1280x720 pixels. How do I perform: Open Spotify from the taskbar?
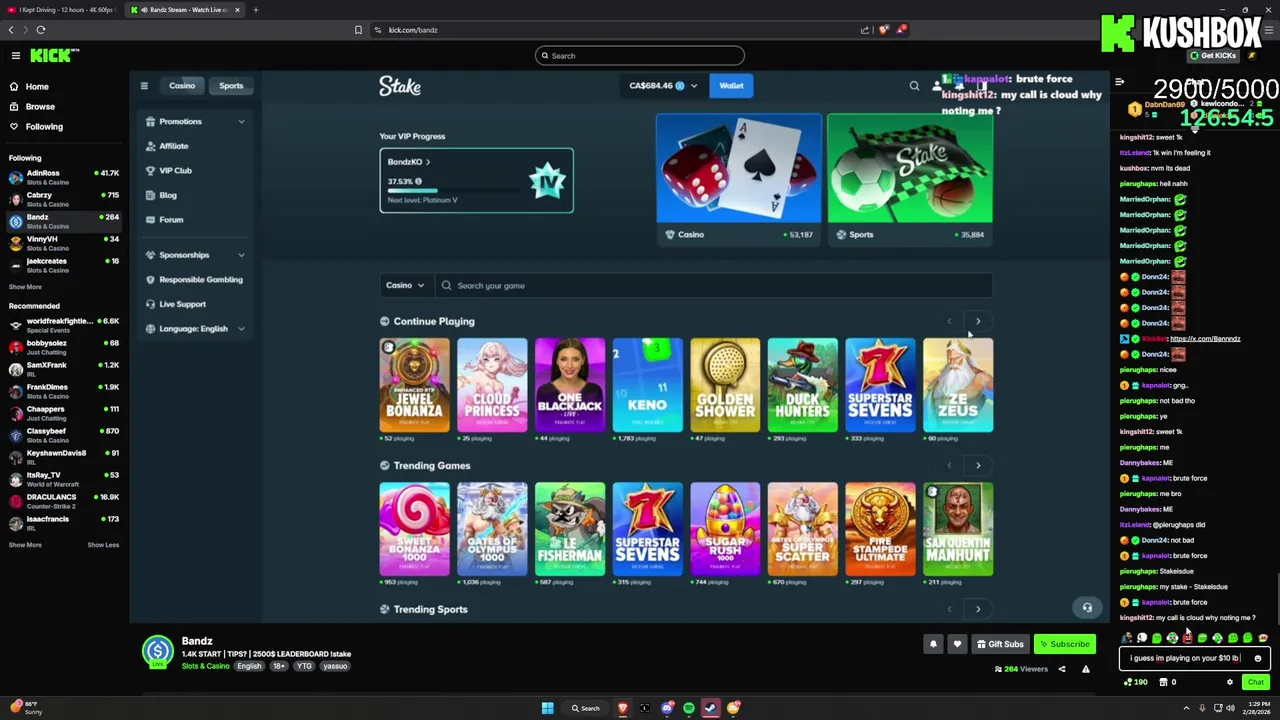click(x=689, y=708)
